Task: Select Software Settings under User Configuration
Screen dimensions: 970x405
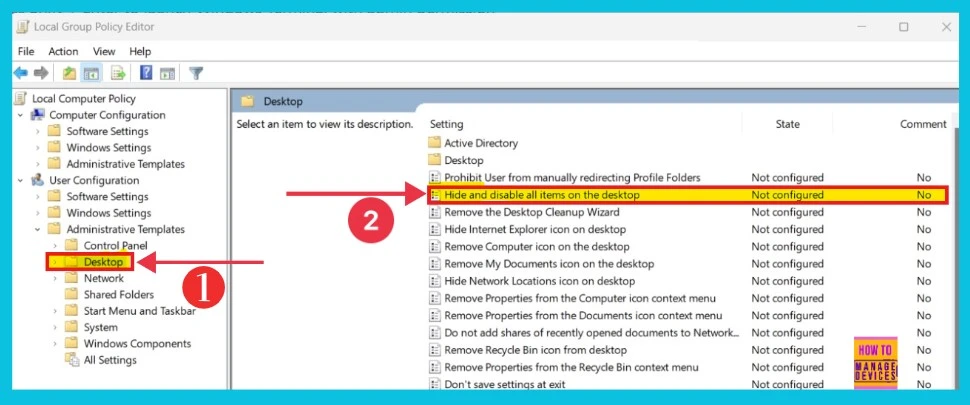Action: [108, 197]
